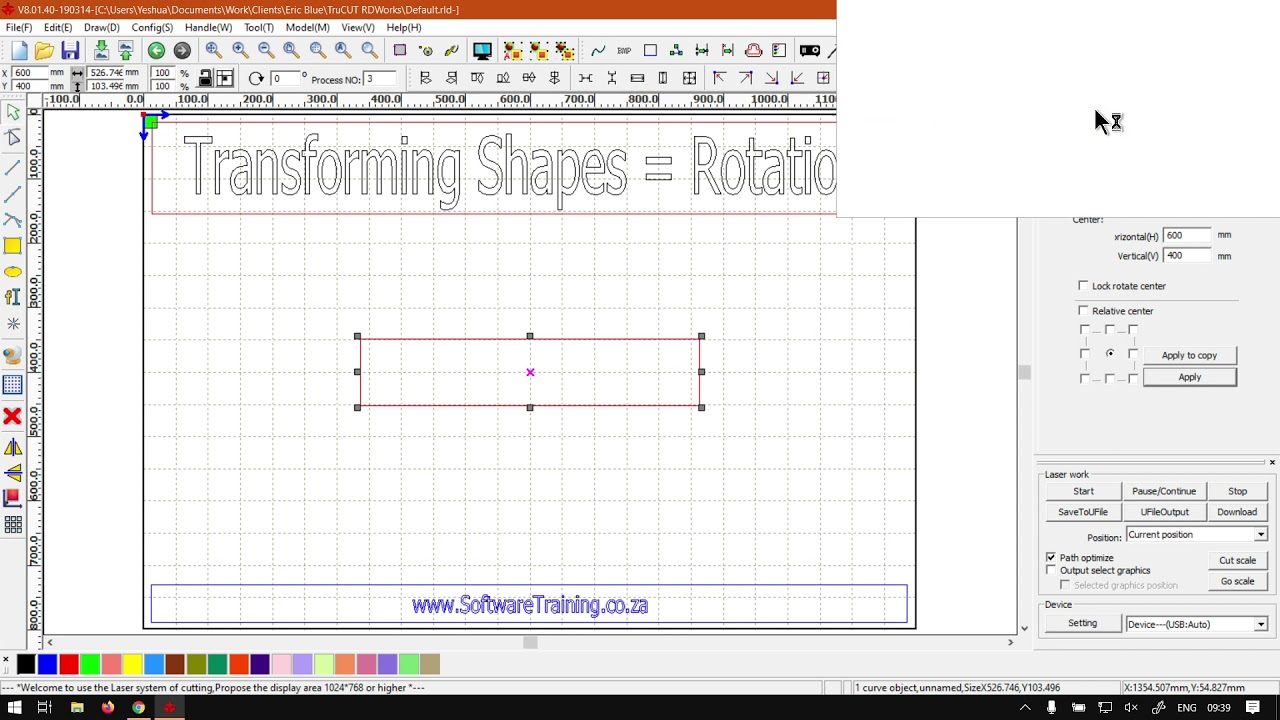
Task: Toggle Lock rotate center checkbox
Action: [1083, 286]
